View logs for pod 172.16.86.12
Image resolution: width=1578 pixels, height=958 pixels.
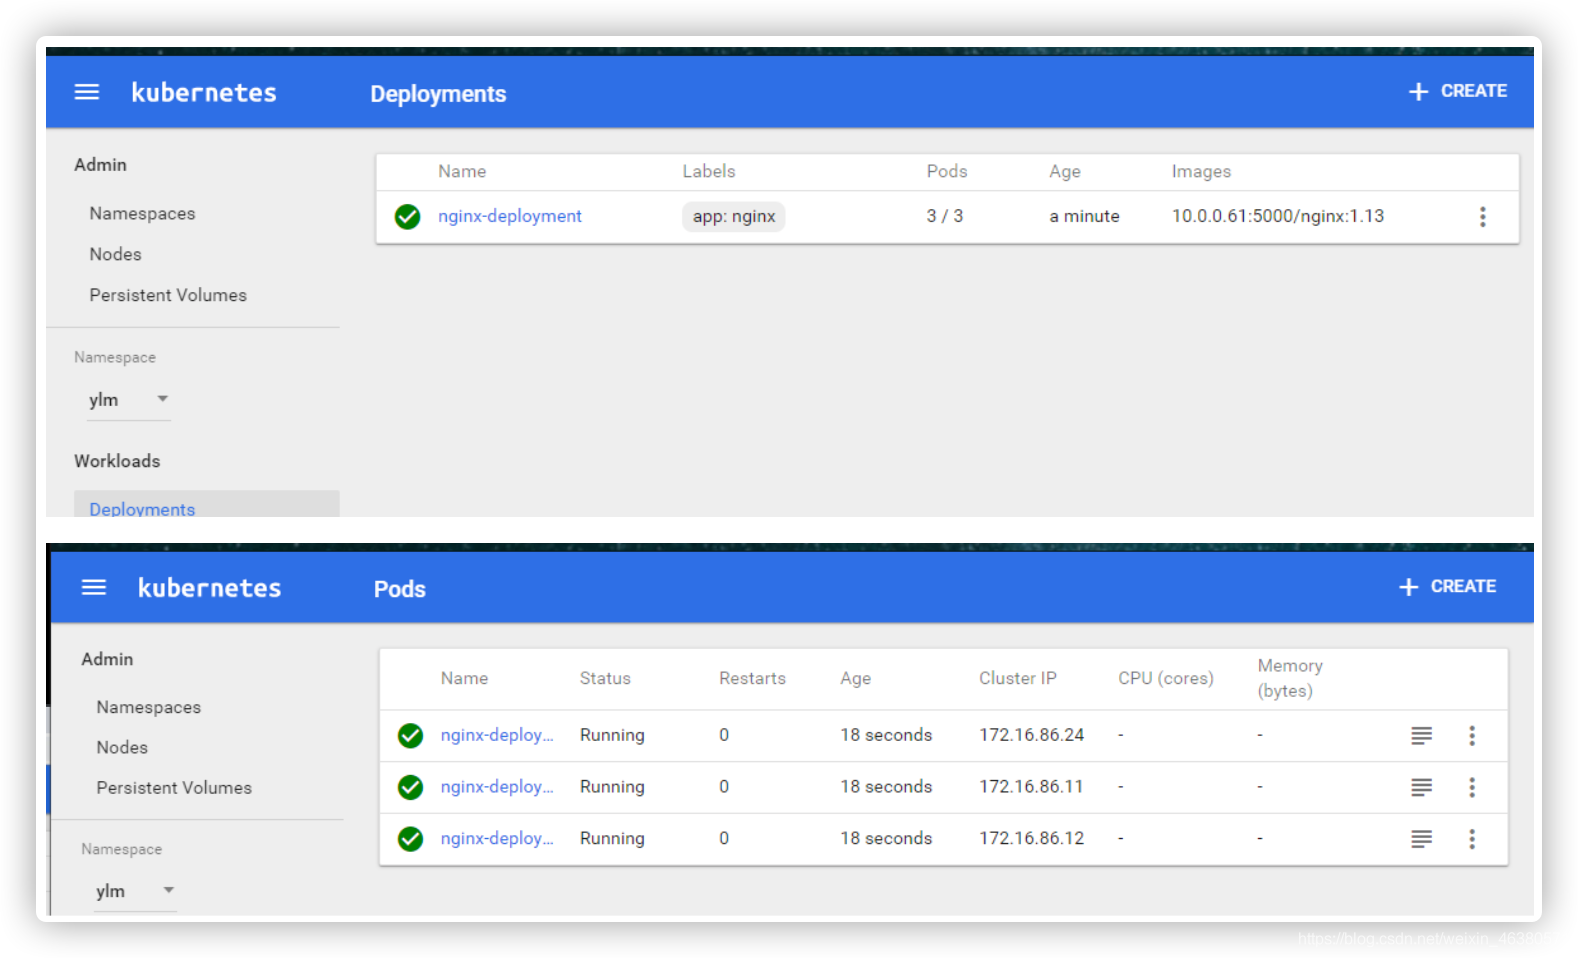1421,839
